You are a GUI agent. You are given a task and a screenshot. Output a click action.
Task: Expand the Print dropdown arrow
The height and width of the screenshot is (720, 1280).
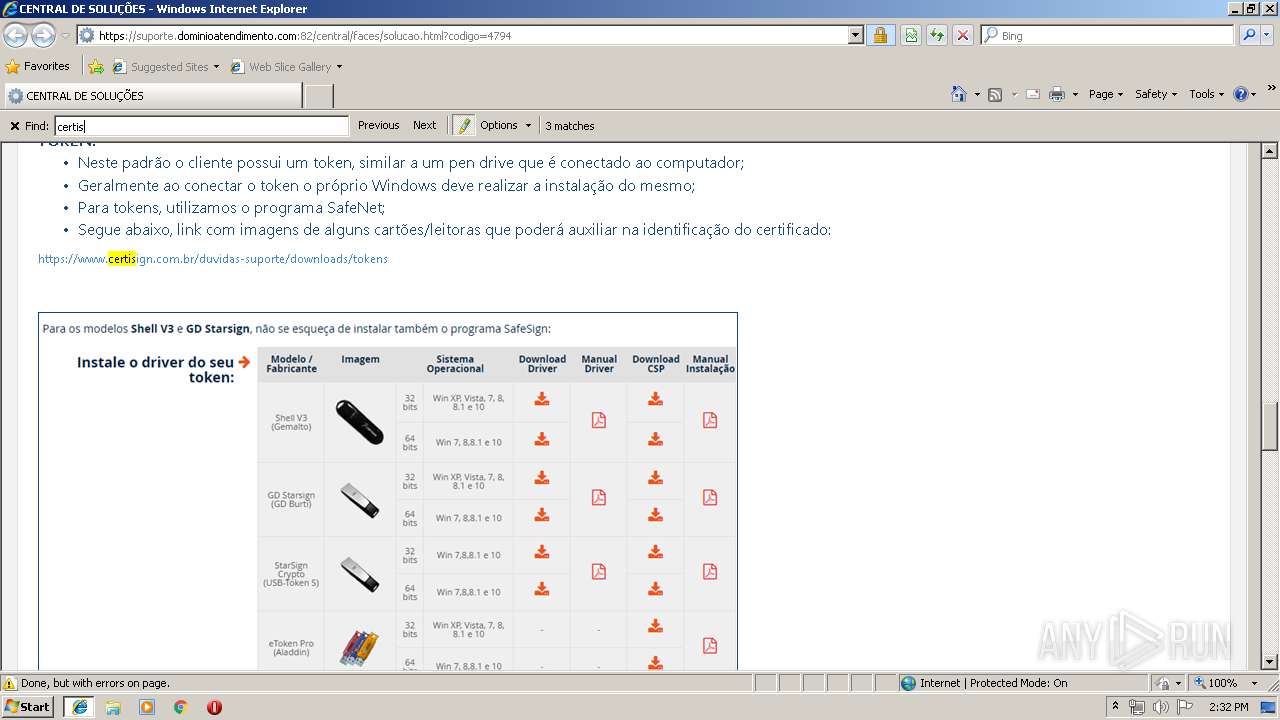pyautogui.click(x=1075, y=94)
